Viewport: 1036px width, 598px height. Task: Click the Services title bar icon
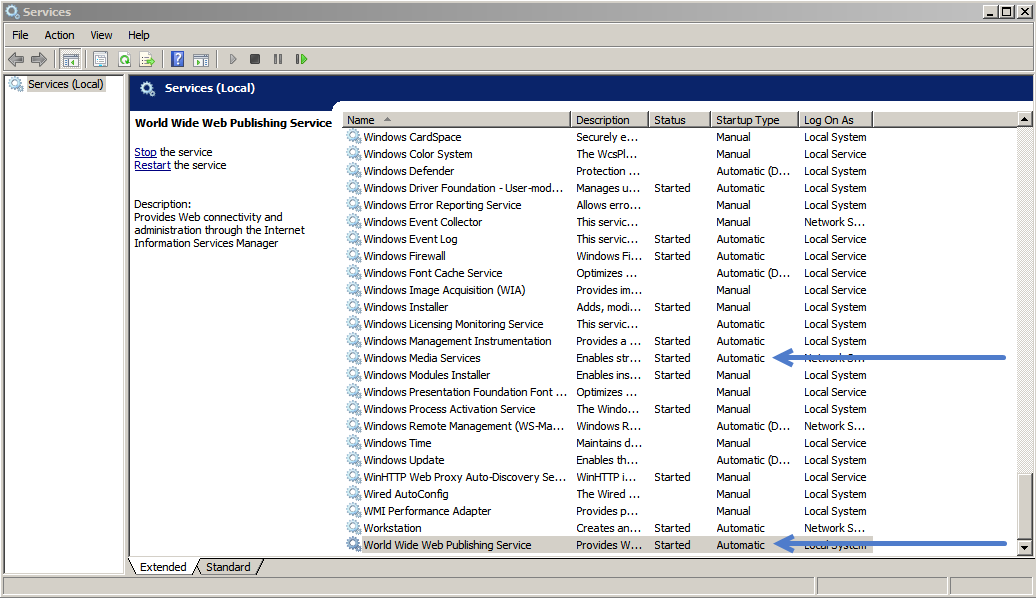tap(12, 11)
